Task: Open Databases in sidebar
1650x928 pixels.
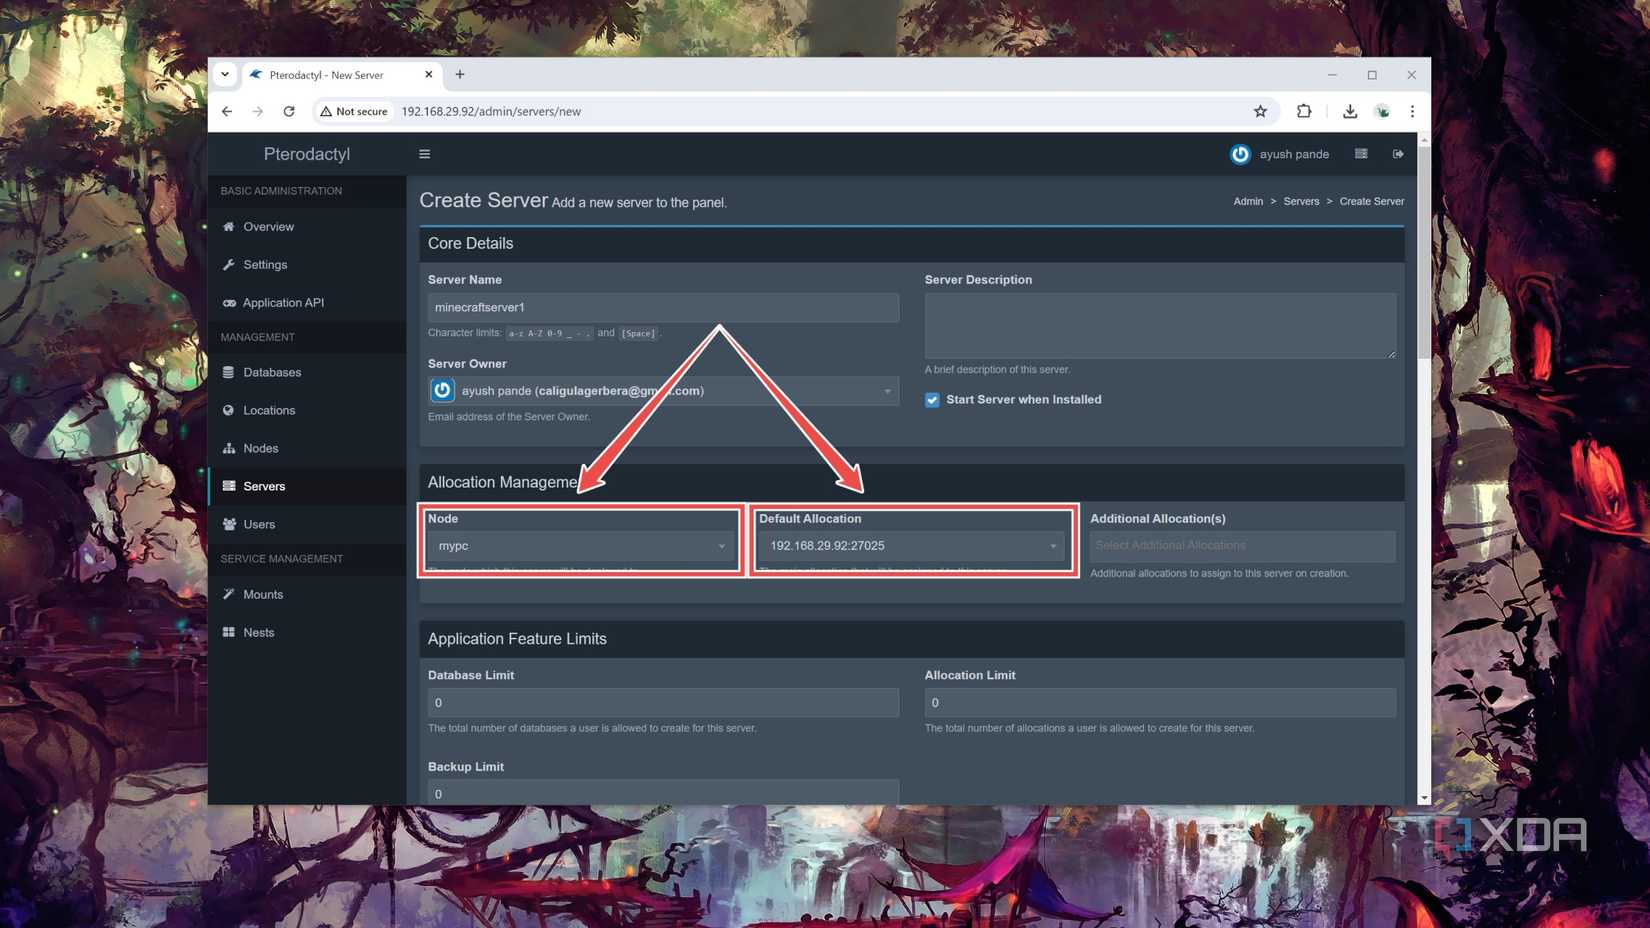Action: tap(306, 372)
